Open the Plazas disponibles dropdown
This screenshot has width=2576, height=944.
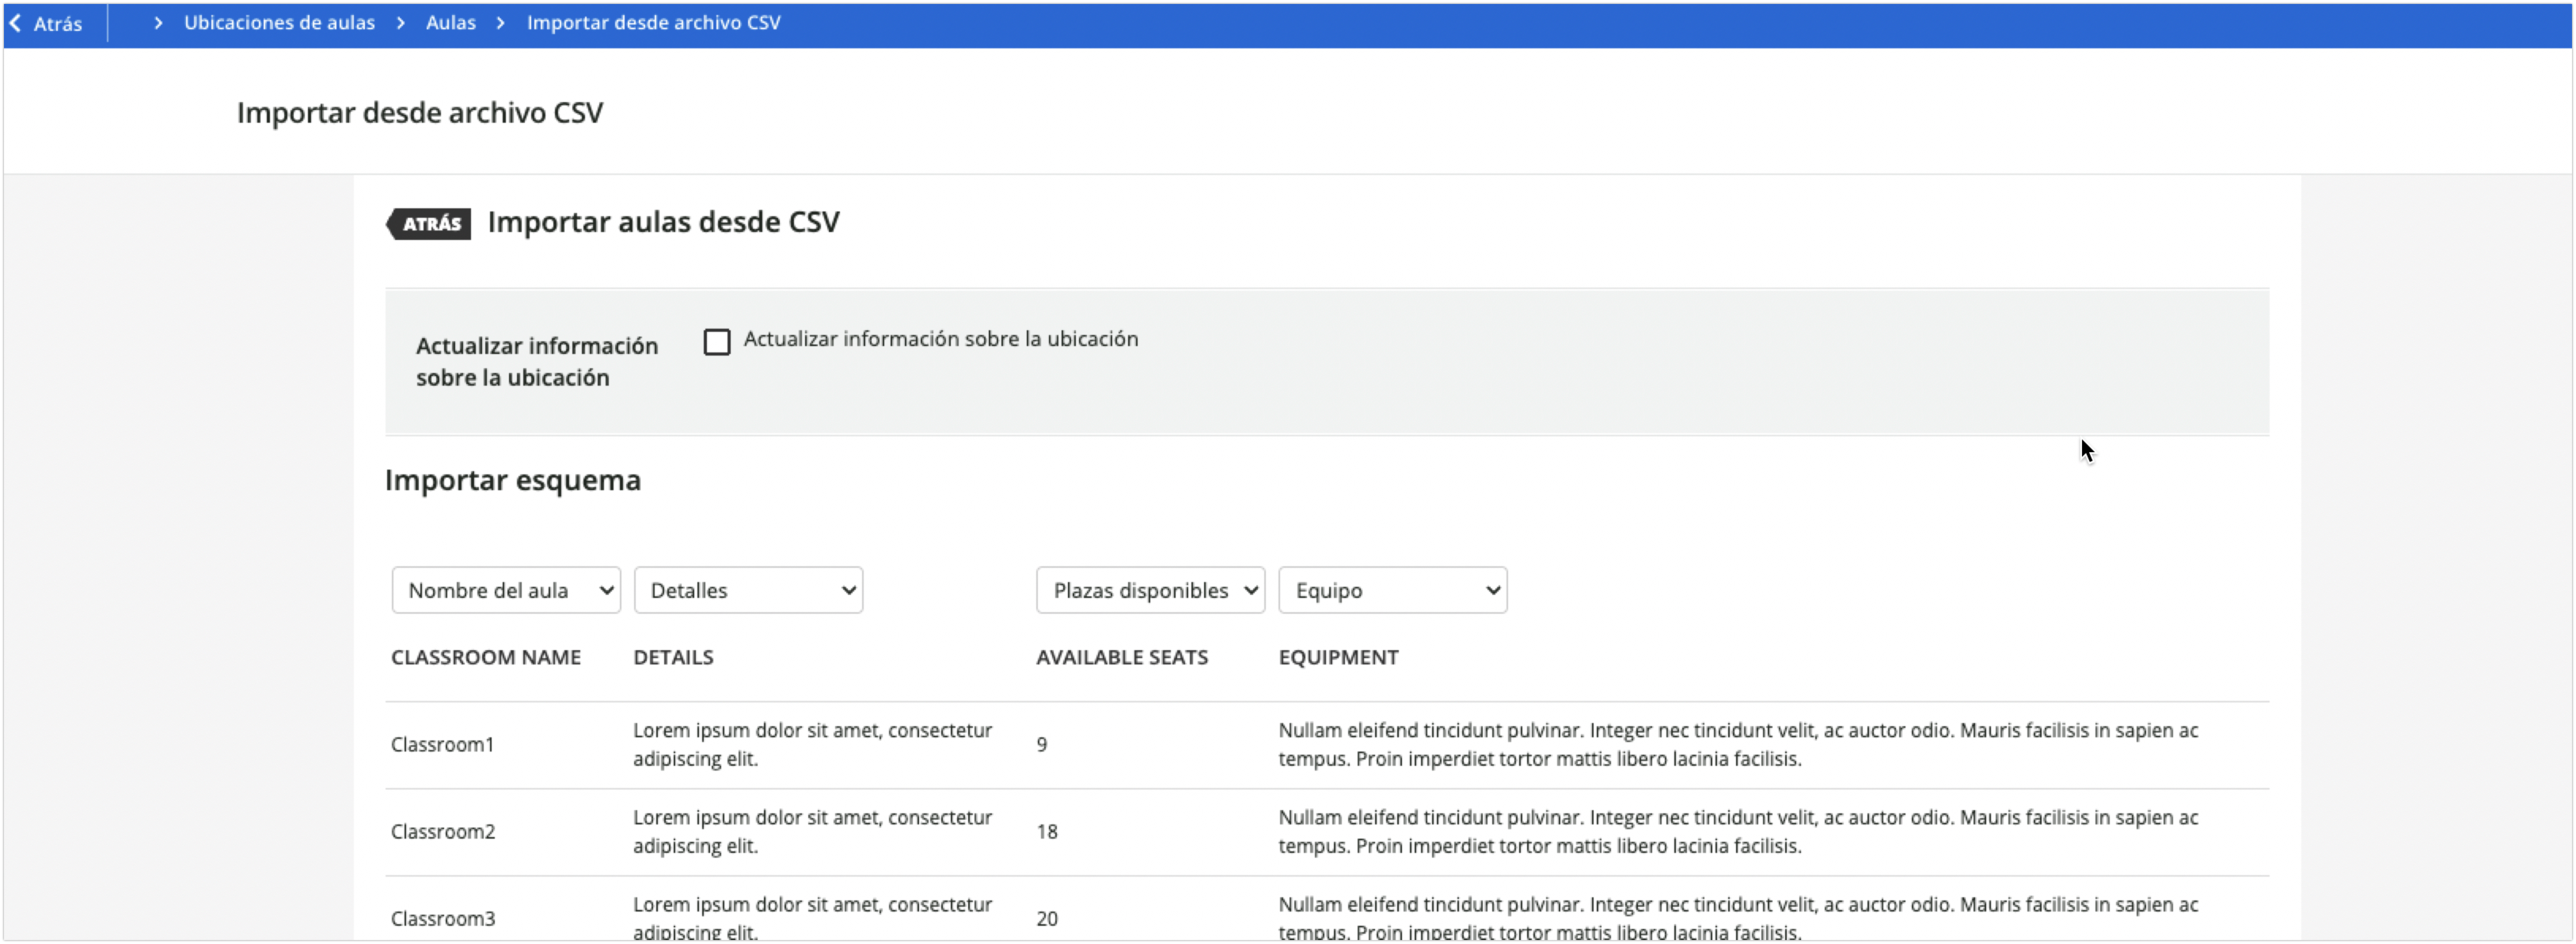coord(1150,590)
